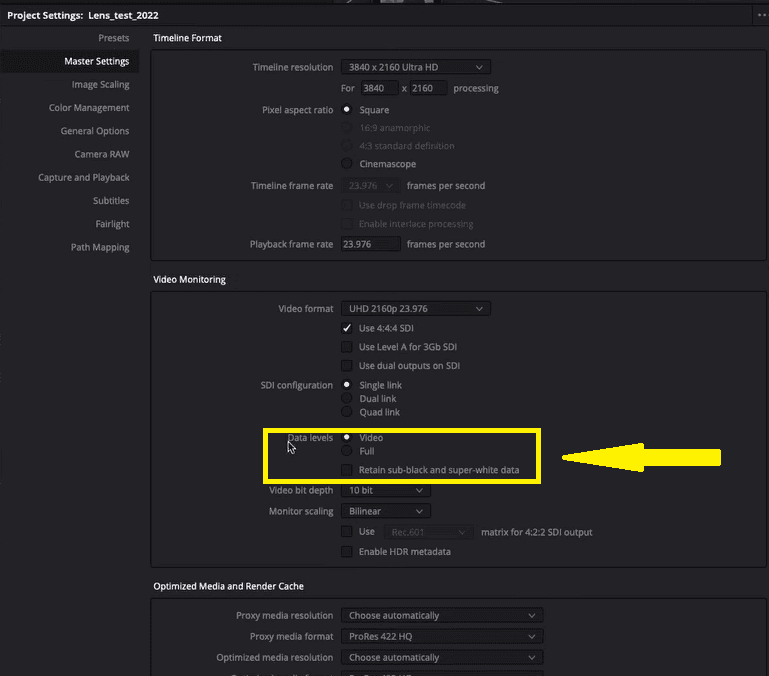Image resolution: width=769 pixels, height=676 pixels.
Task: Enable Use dual outputs on SDI
Action: (347, 365)
